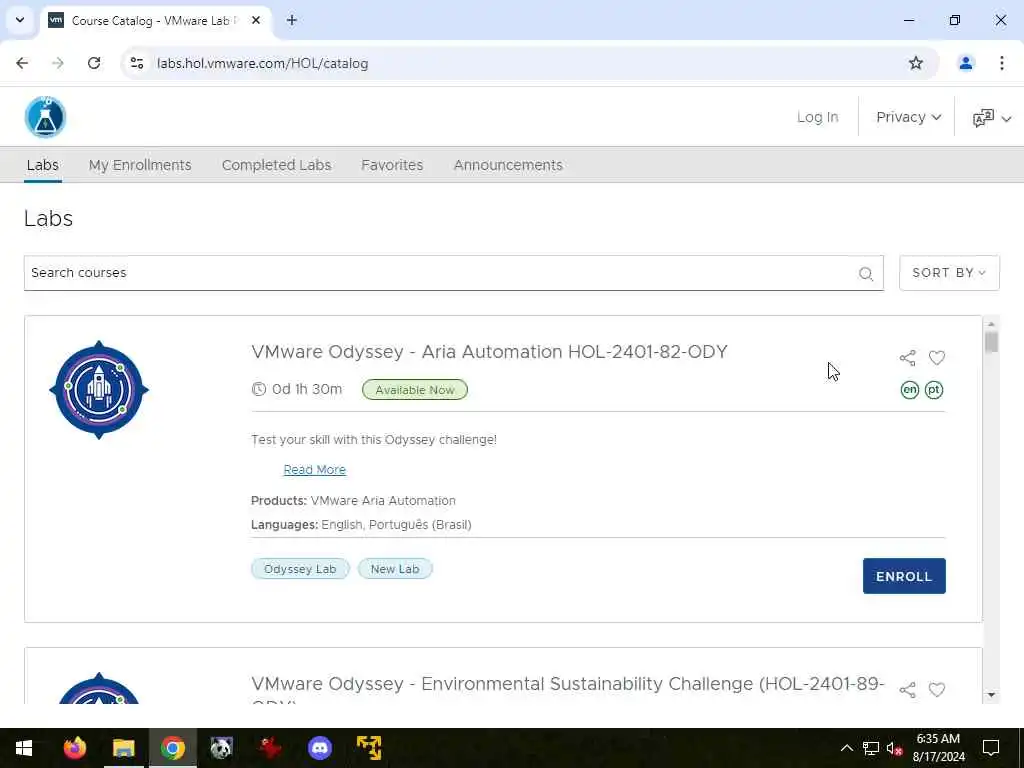
Task: Launch Firefox from the taskbar
Action: tap(74, 748)
